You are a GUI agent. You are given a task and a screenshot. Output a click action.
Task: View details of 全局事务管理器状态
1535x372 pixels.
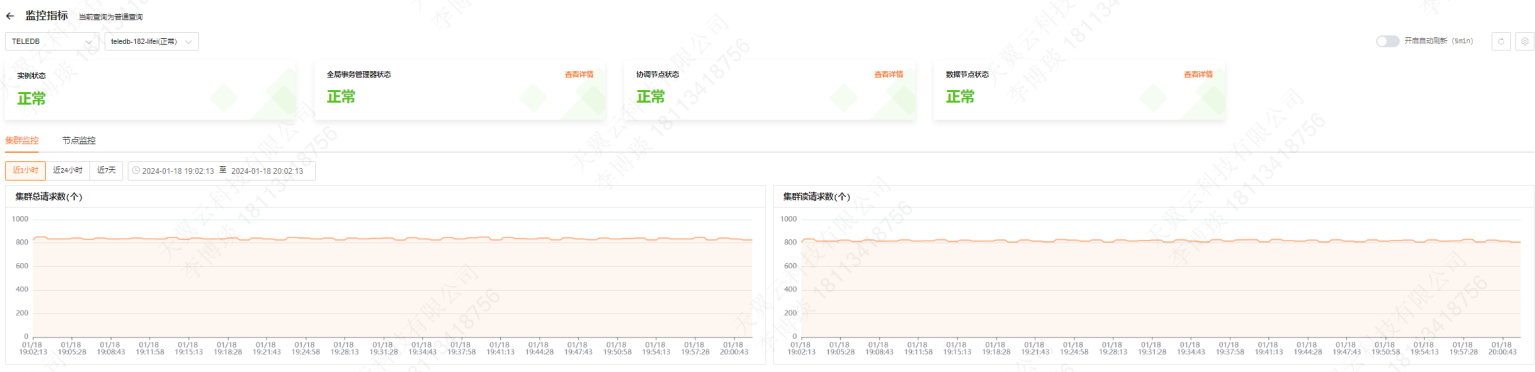click(x=579, y=74)
